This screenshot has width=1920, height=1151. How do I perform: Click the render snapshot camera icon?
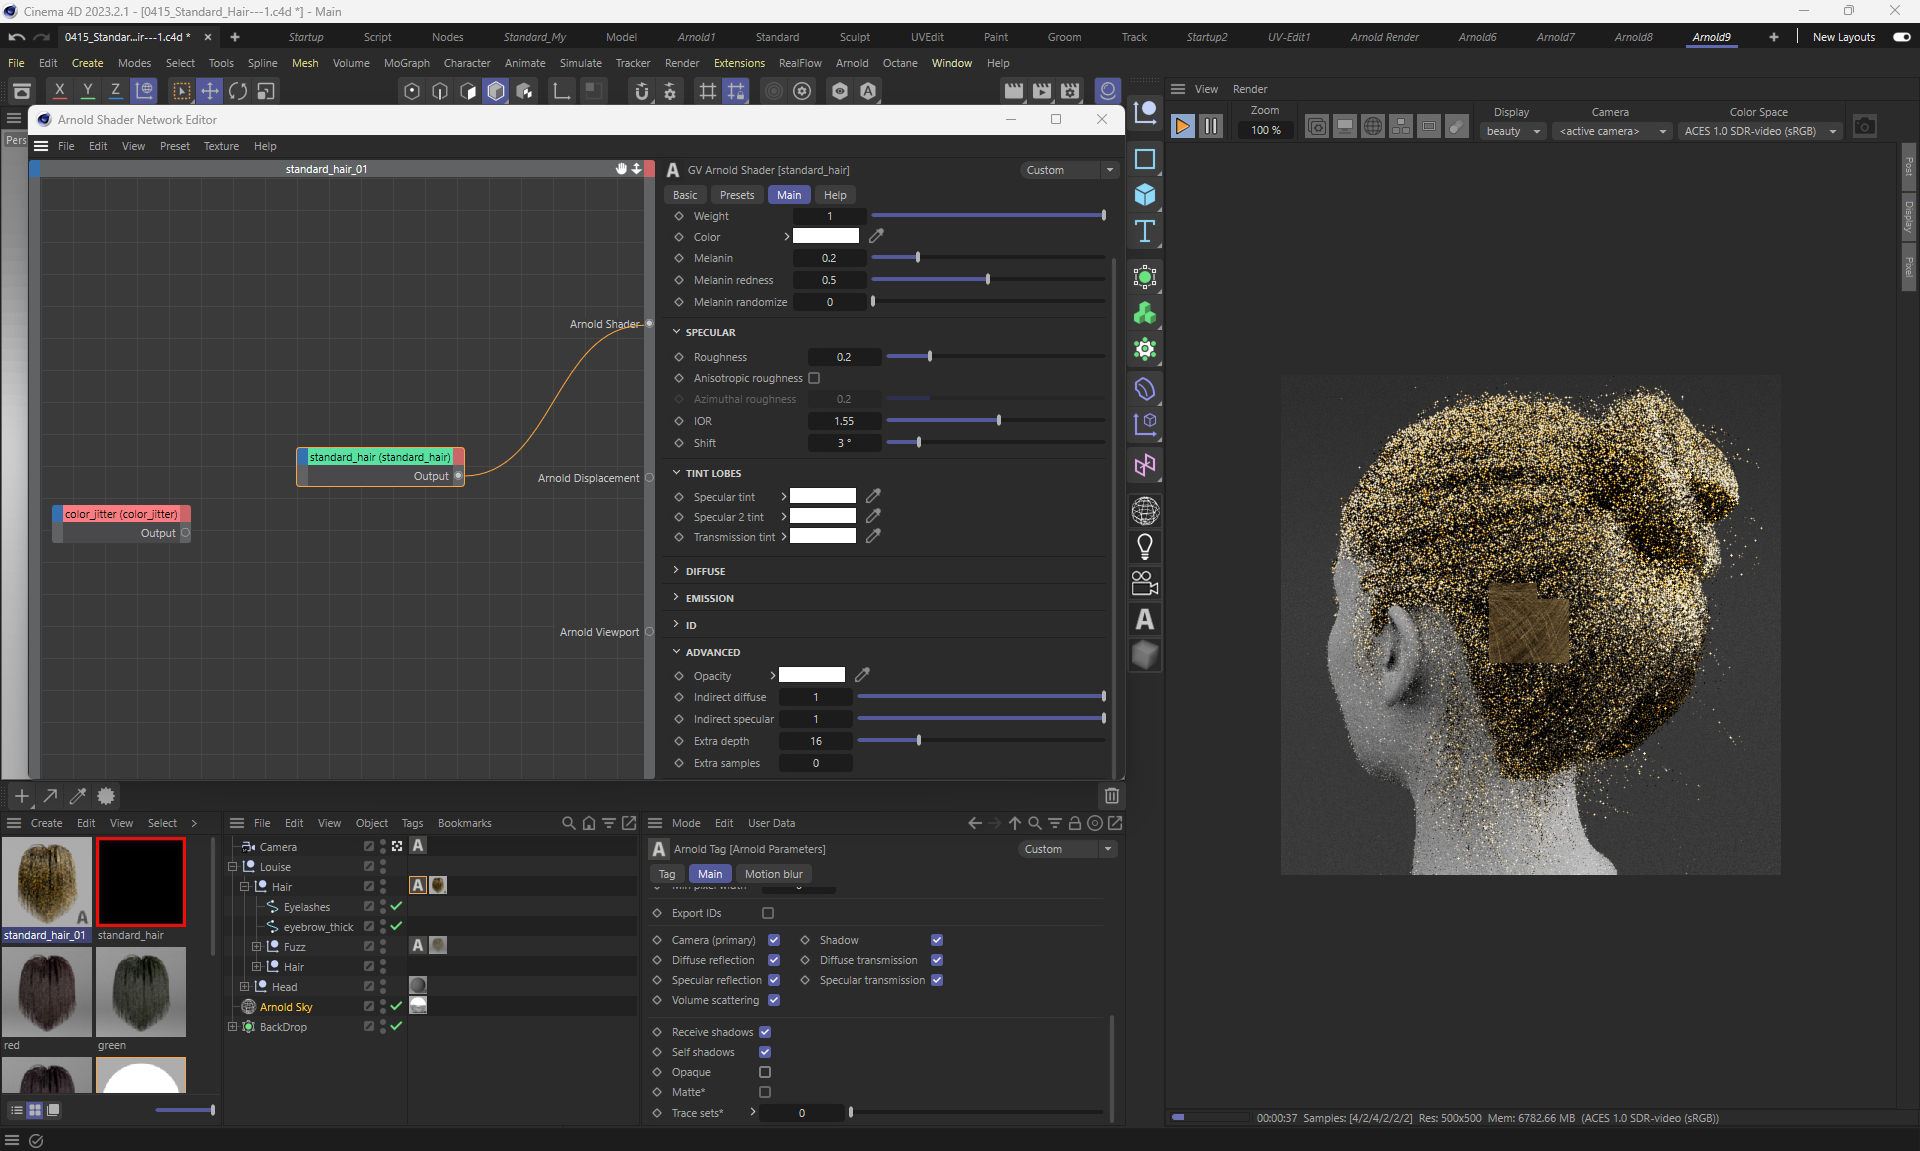pyautogui.click(x=1864, y=127)
